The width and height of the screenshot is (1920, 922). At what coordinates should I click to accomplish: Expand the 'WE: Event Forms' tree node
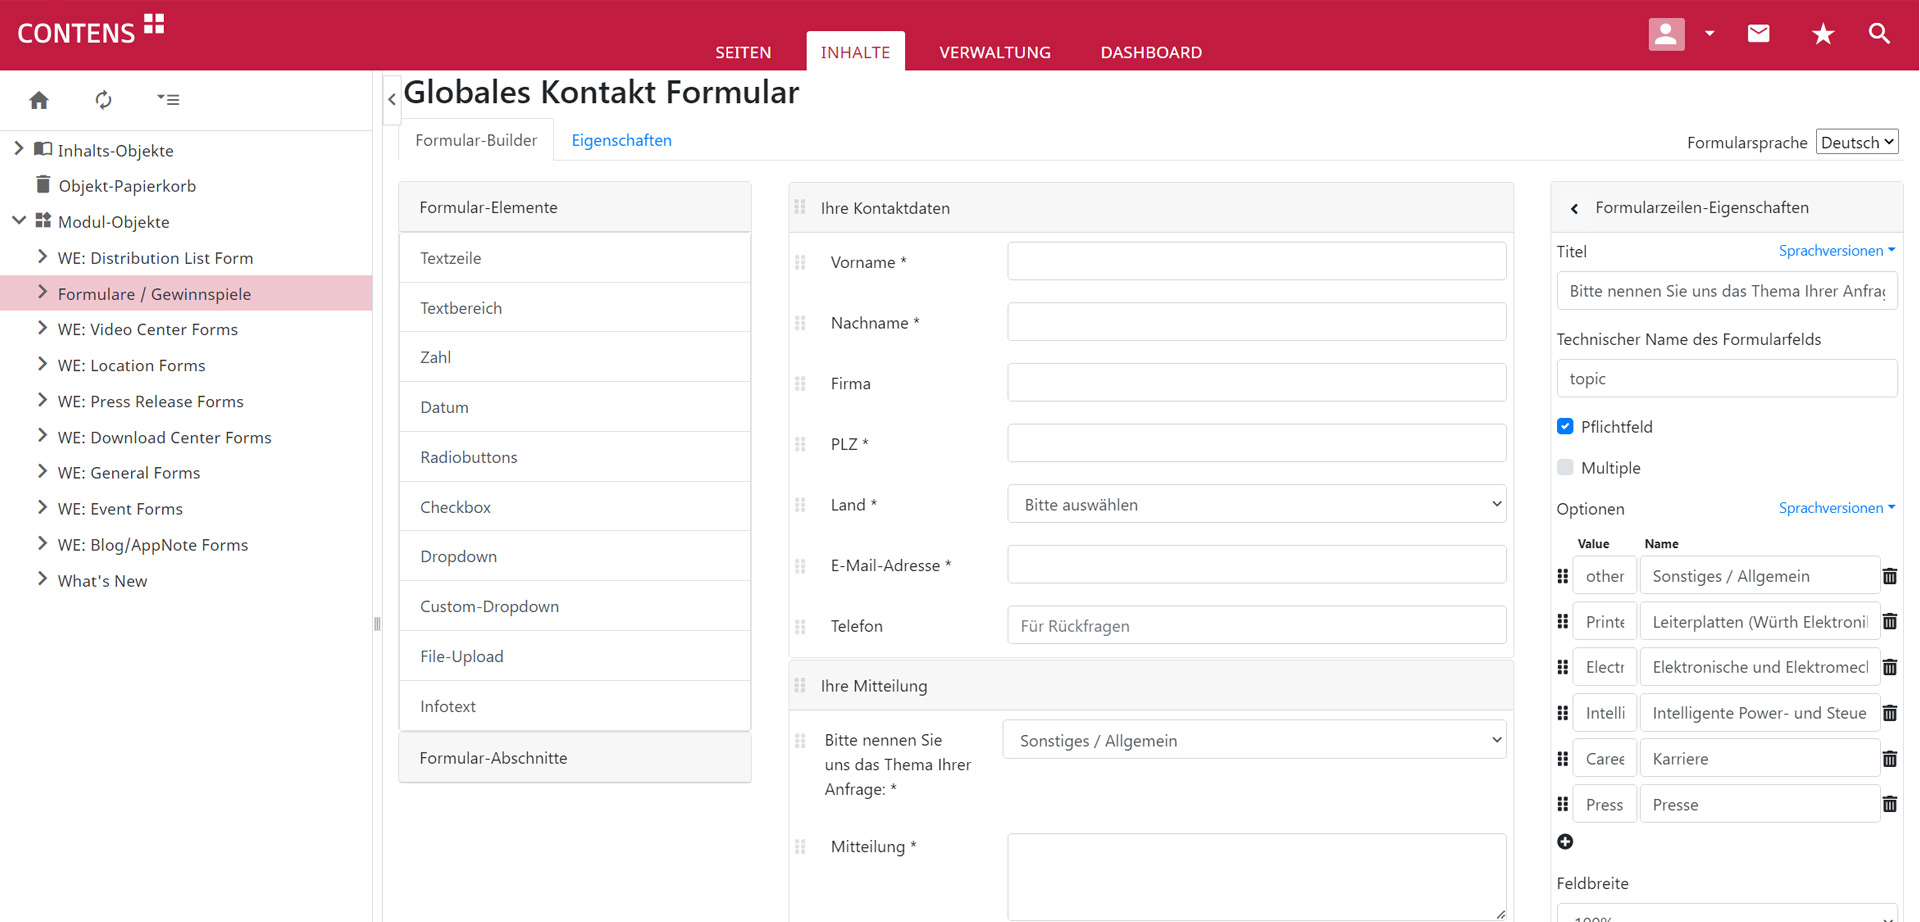[42, 508]
